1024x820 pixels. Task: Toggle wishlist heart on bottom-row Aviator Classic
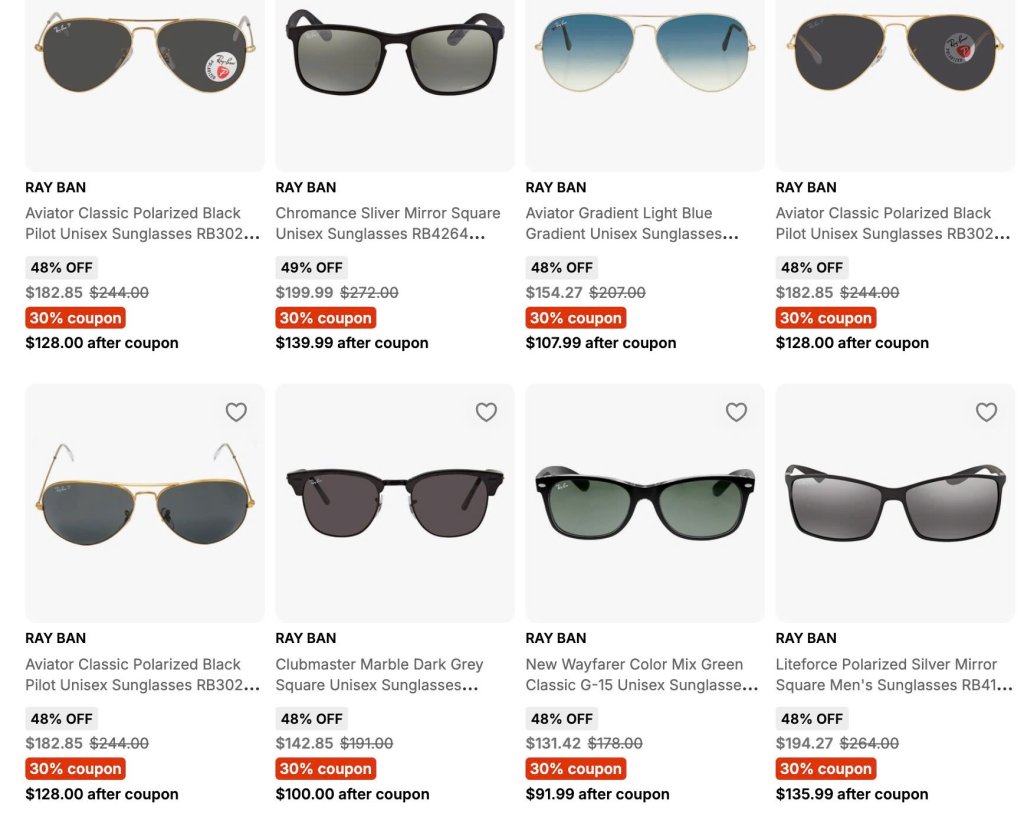click(x=236, y=412)
